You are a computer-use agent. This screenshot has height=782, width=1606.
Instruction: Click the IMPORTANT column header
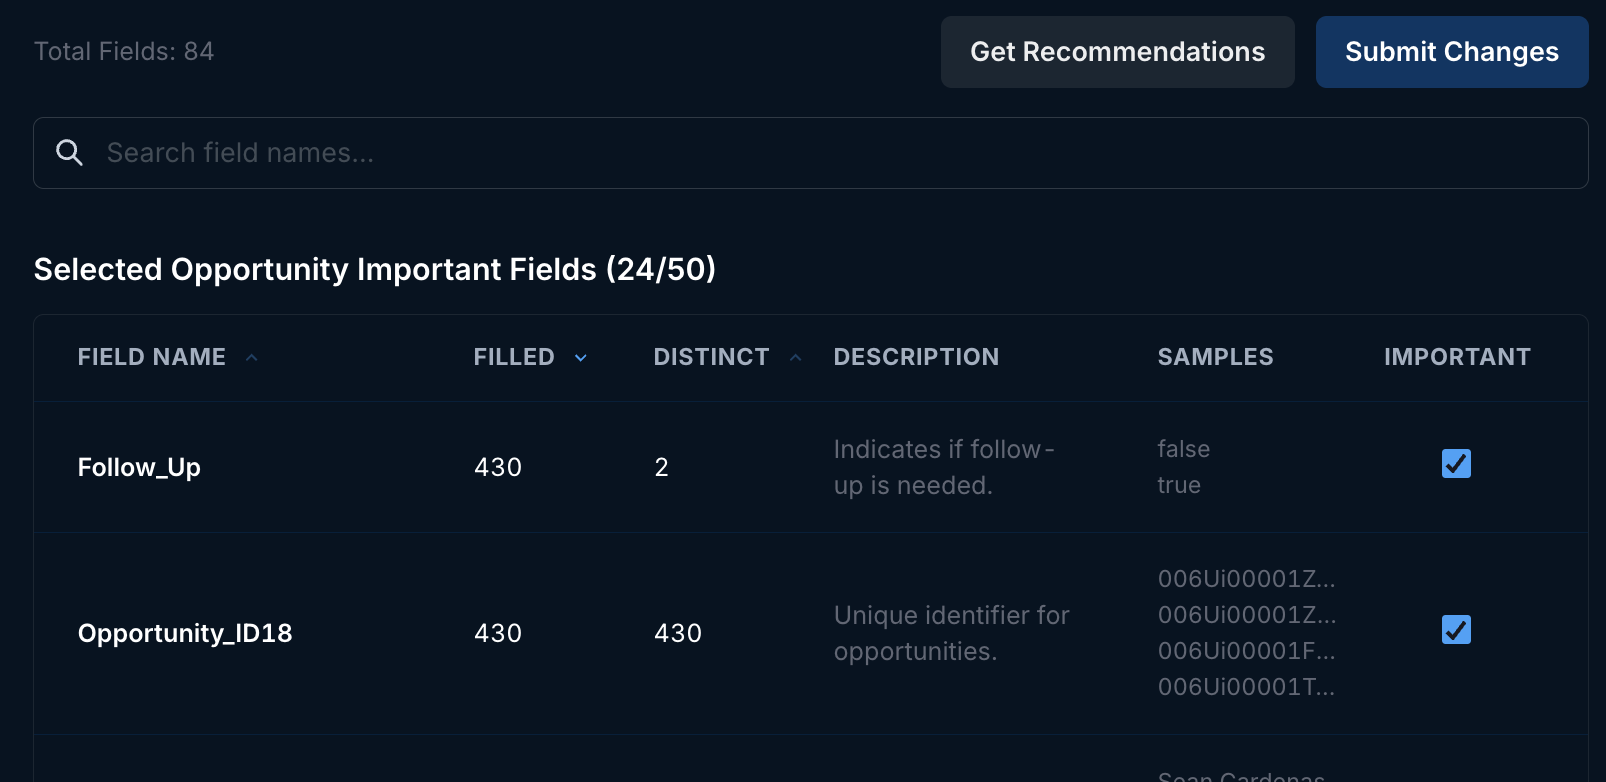pyautogui.click(x=1457, y=357)
